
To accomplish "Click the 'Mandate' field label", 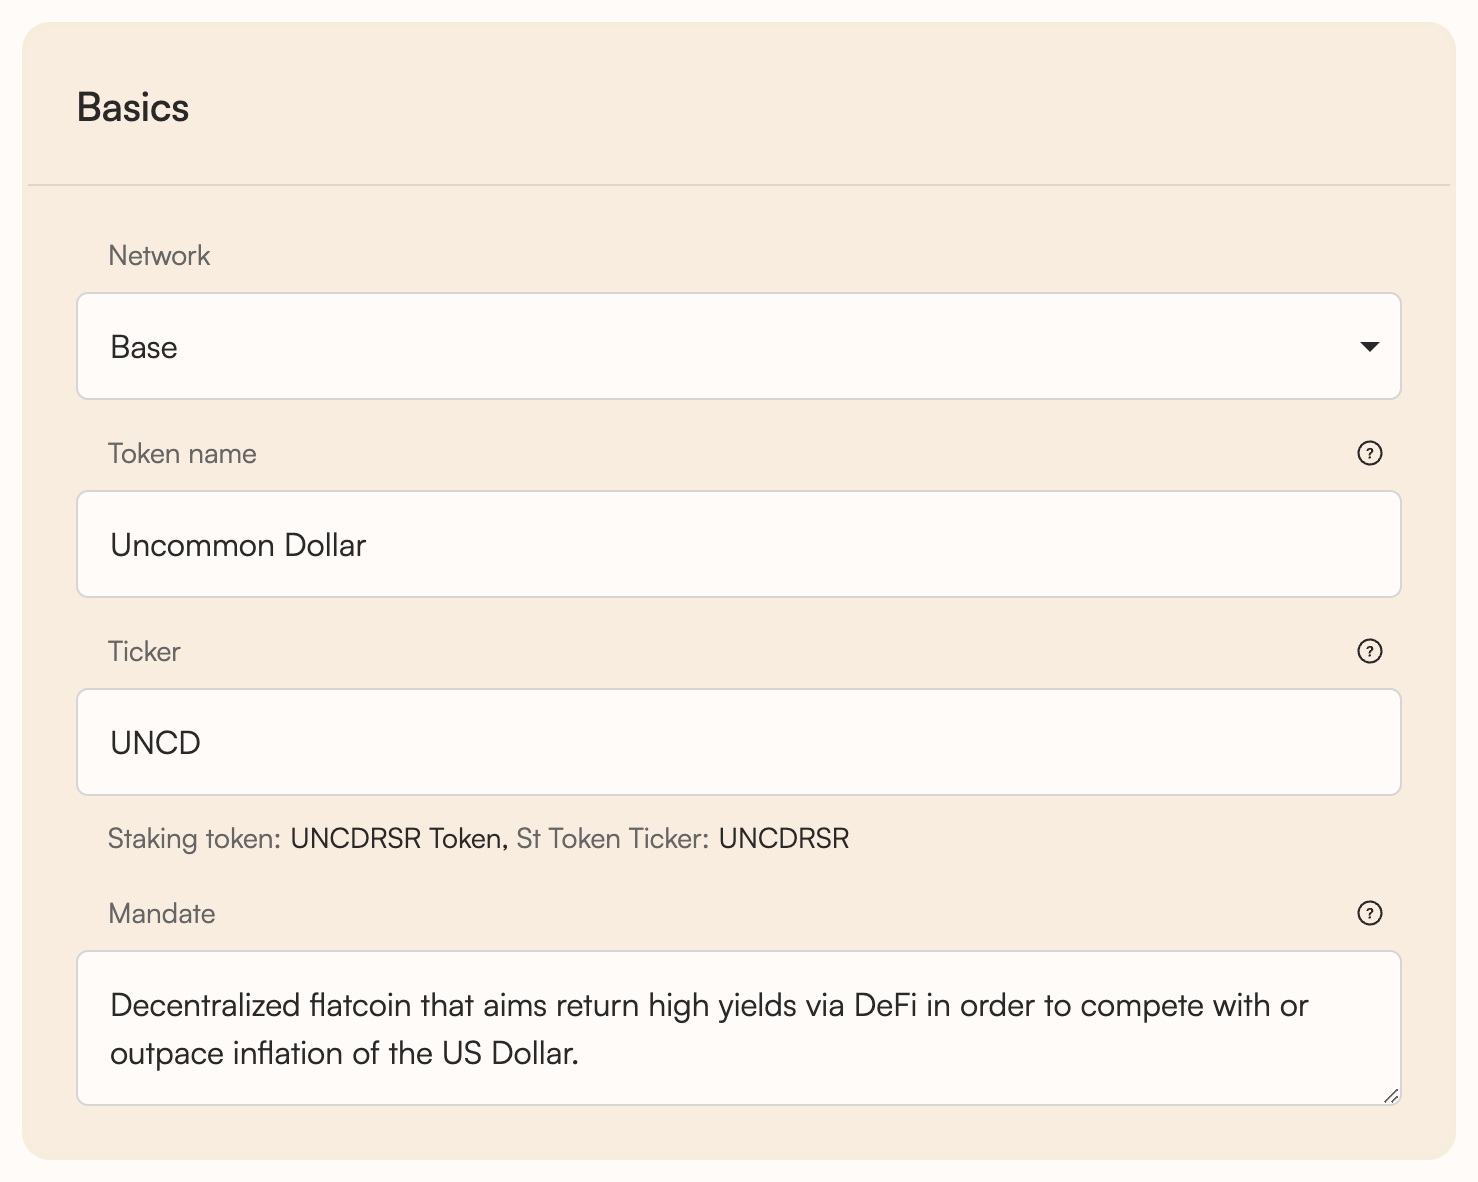I will tap(162, 914).
